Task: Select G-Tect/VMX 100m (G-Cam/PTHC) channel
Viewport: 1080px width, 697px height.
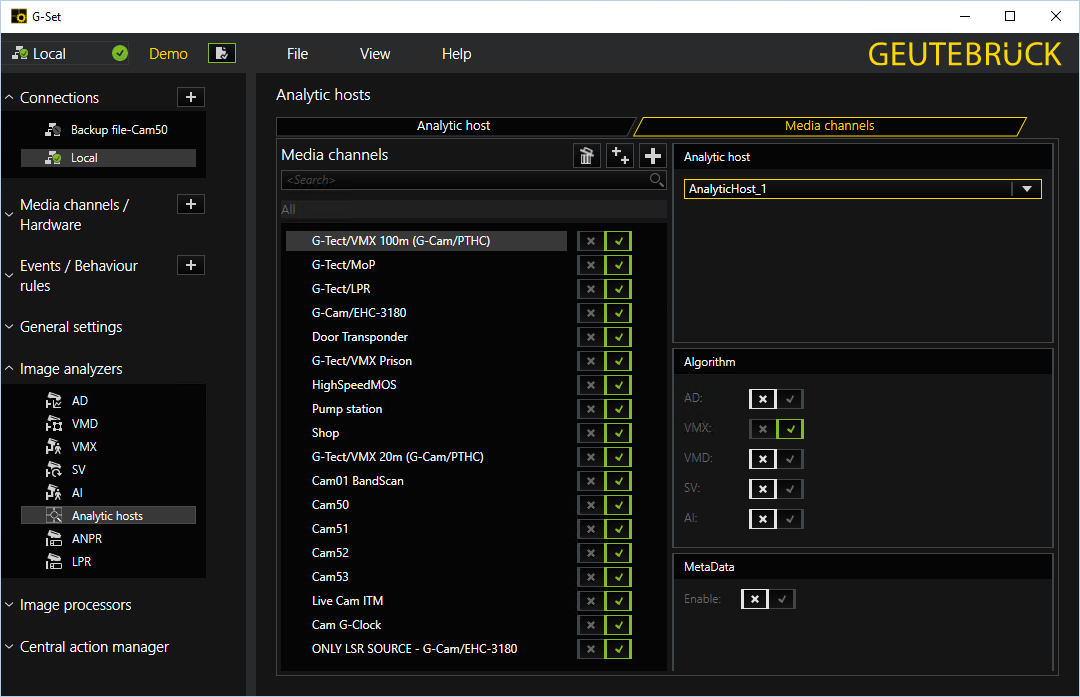Action: (x=426, y=241)
